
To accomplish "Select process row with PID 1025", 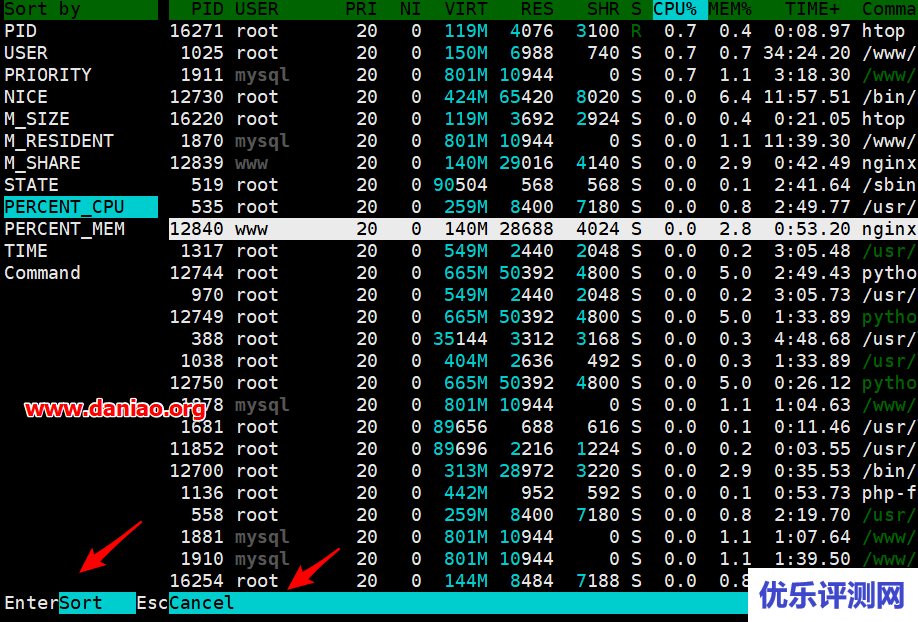I will point(543,53).
